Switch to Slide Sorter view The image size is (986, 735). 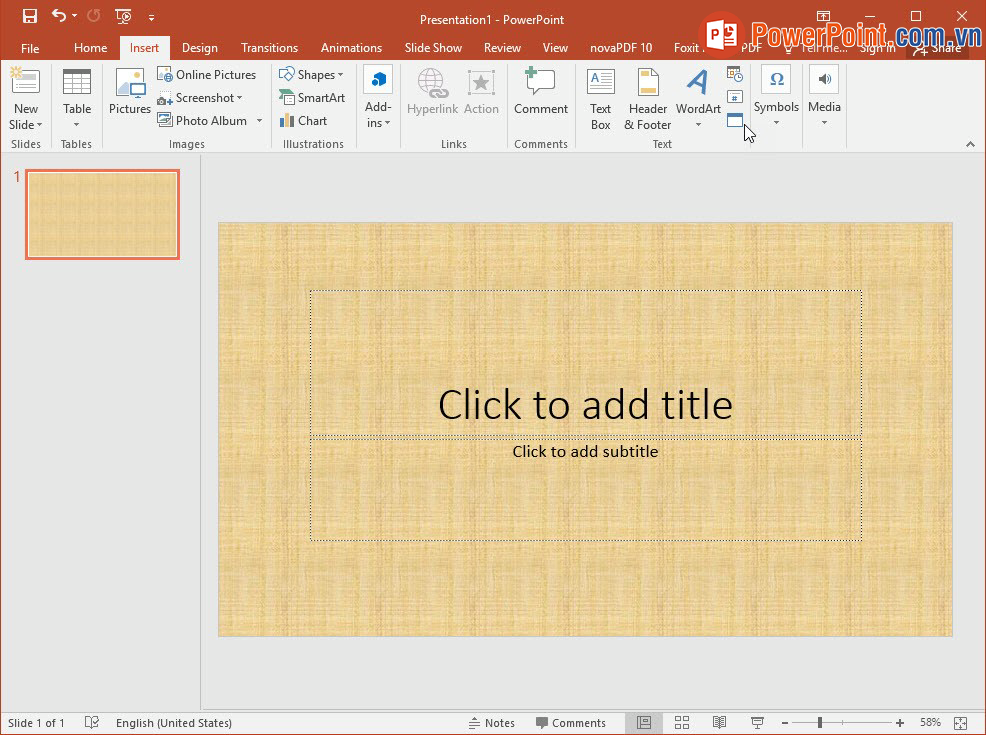point(682,723)
